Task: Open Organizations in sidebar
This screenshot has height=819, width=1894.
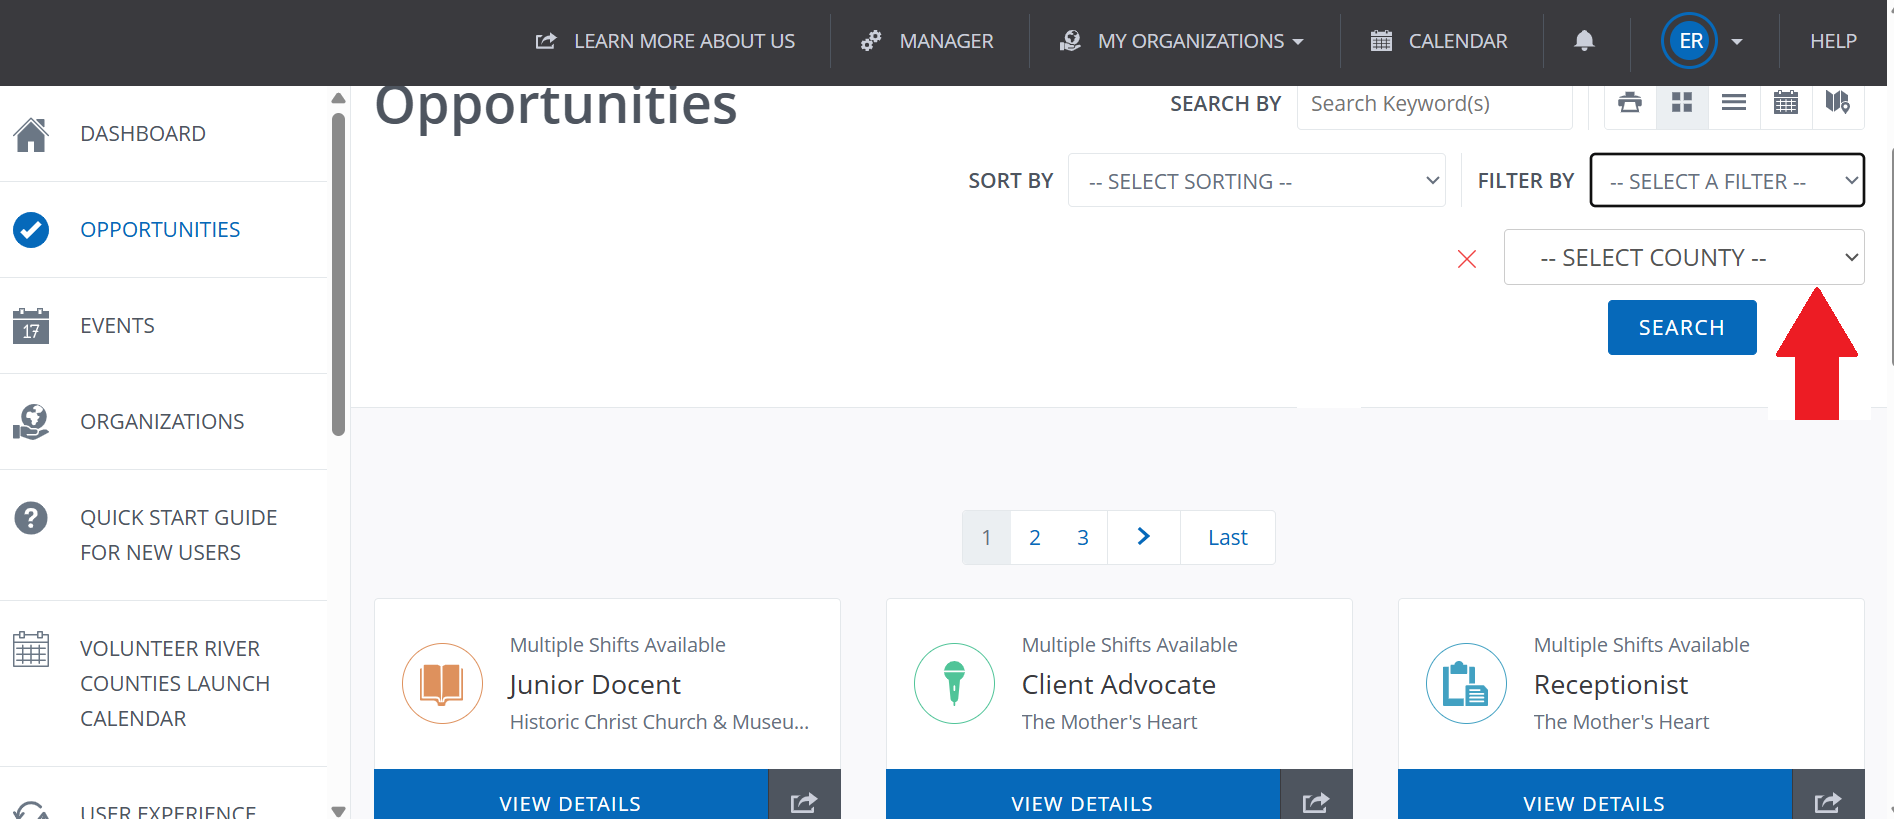Action: pos(164,422)
